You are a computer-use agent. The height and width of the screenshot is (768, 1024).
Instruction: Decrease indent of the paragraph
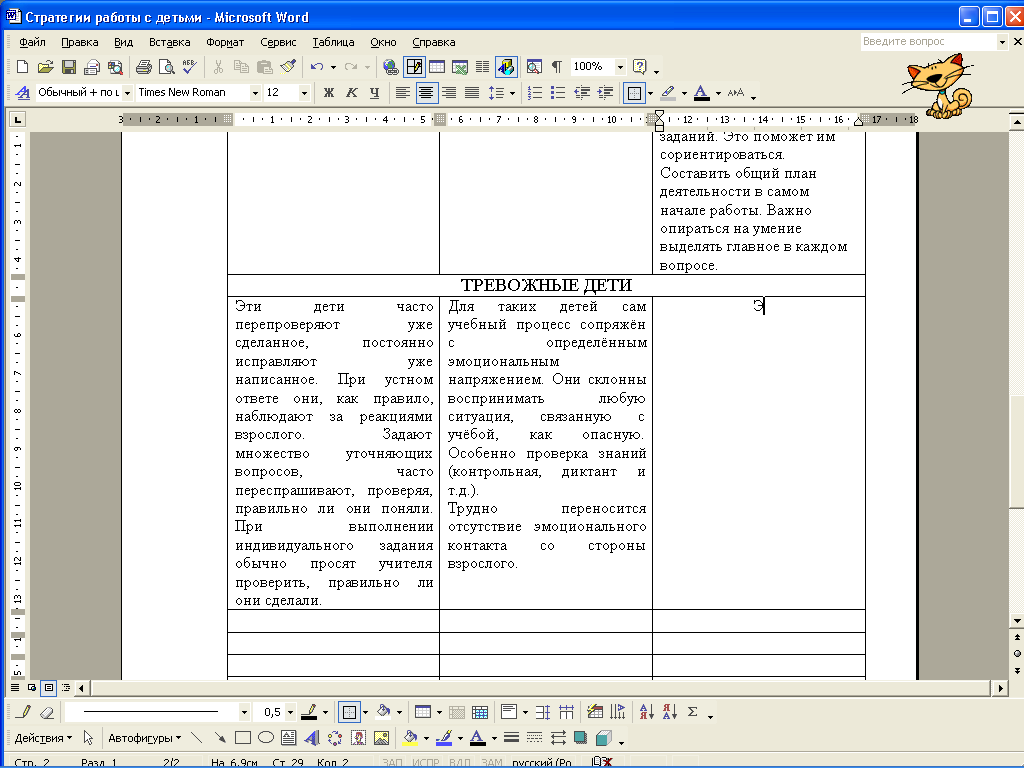(x=582, y=93)
